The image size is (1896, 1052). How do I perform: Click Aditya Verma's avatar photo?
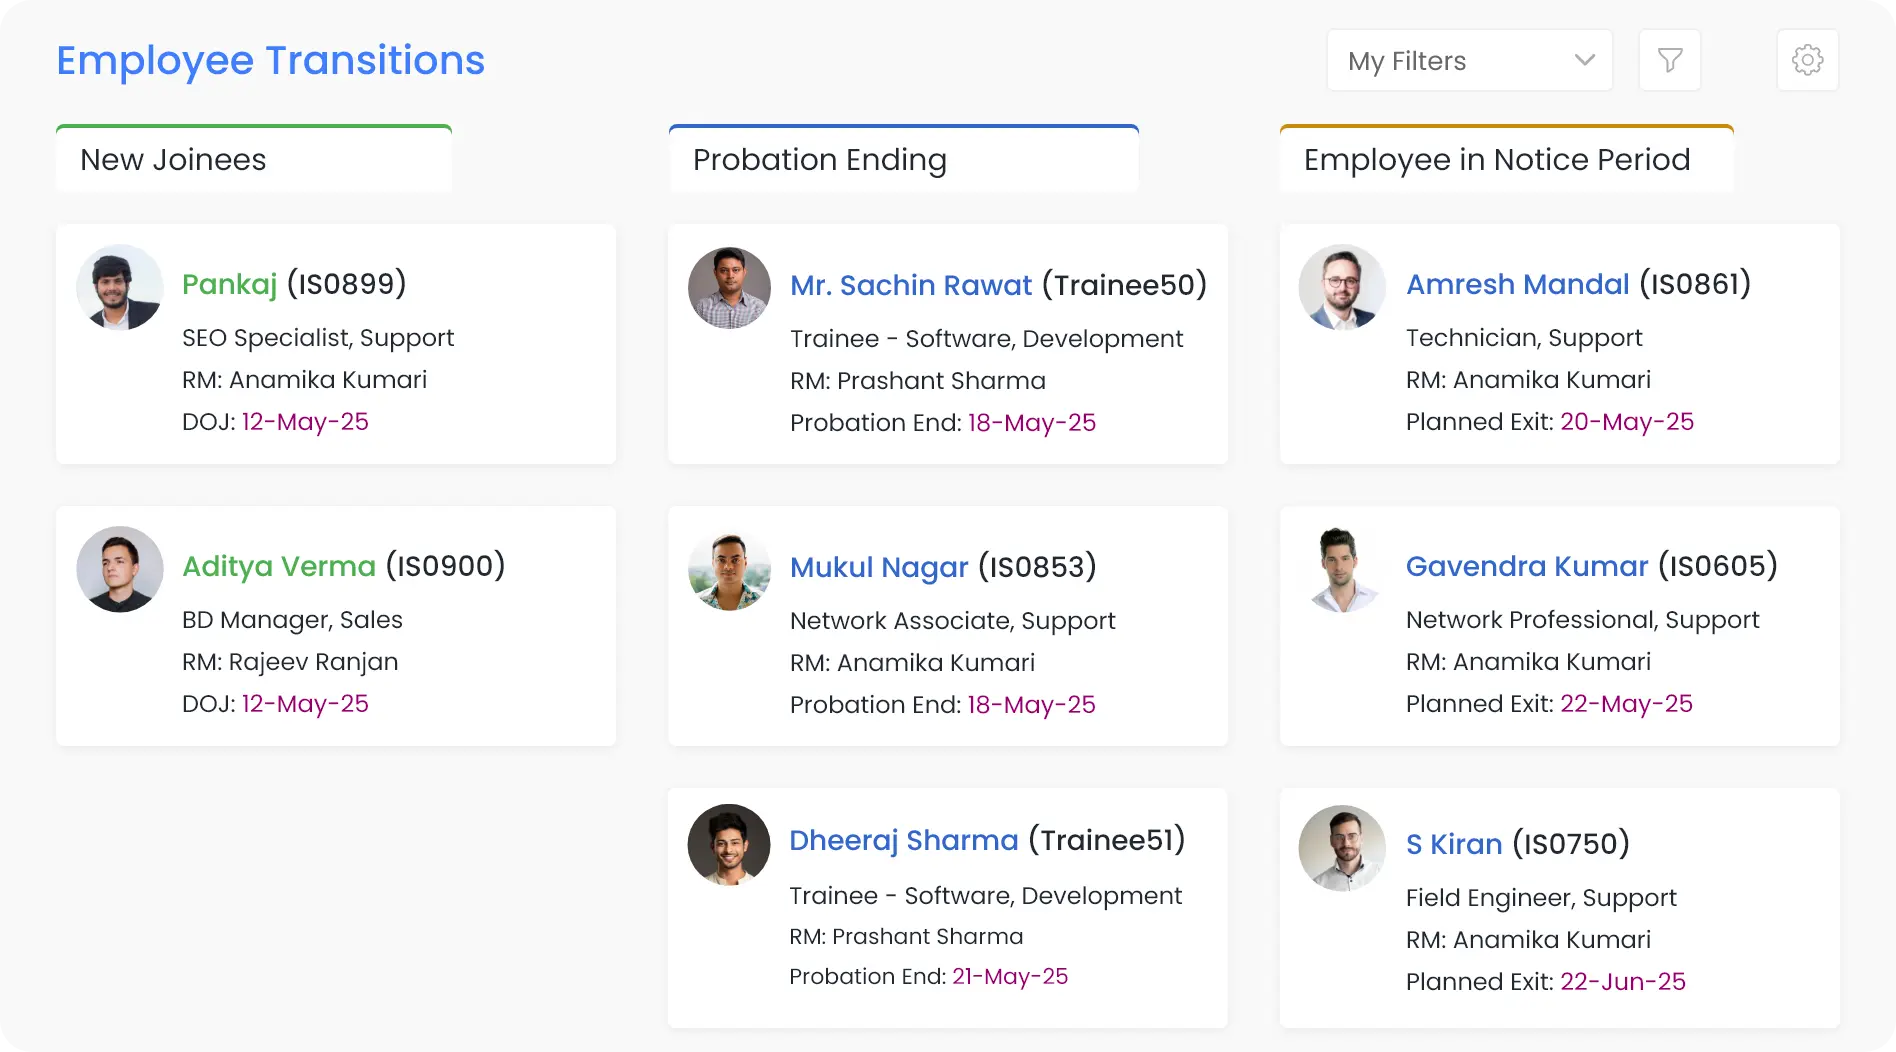click(120, 569)
